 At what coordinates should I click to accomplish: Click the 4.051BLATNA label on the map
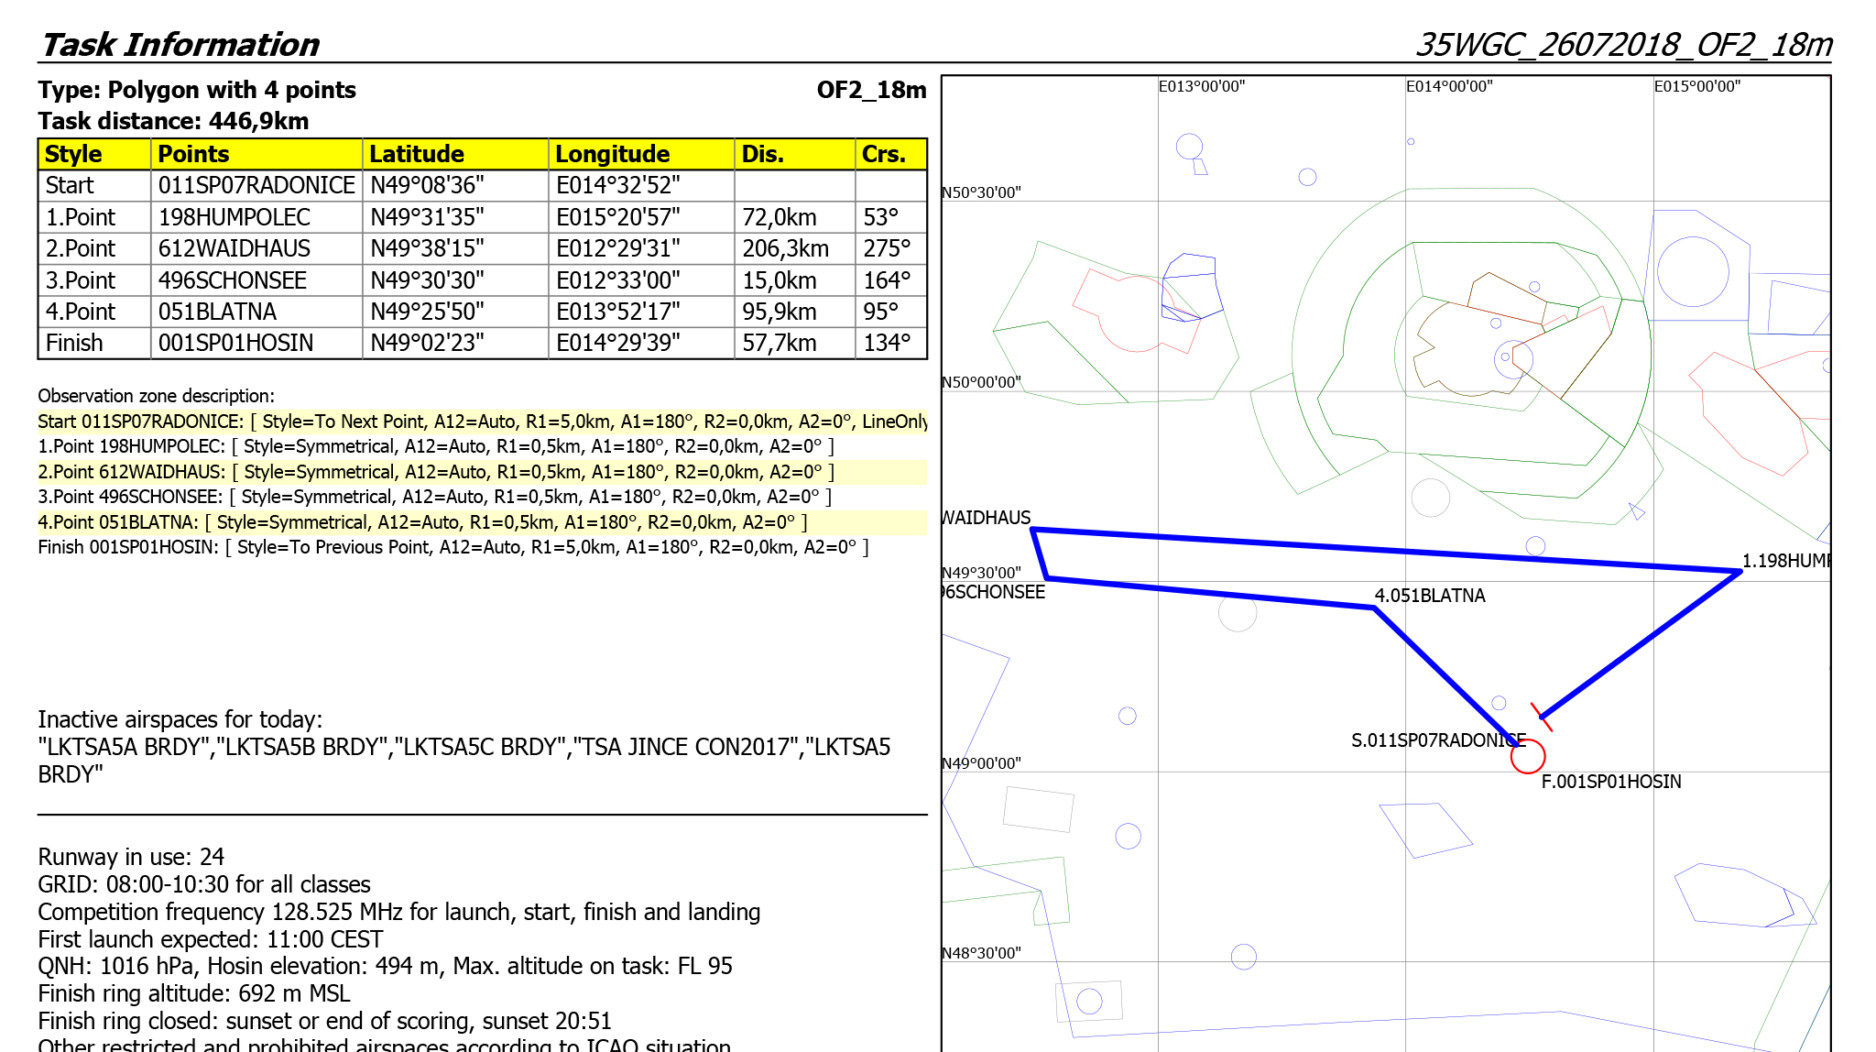pyautogui.click(x=1429, y=596)
